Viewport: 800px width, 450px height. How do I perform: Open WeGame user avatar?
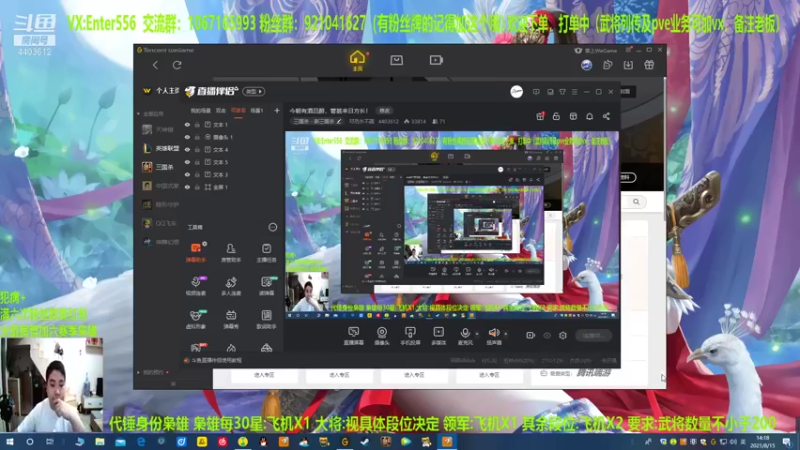click(x=586, y=65)
